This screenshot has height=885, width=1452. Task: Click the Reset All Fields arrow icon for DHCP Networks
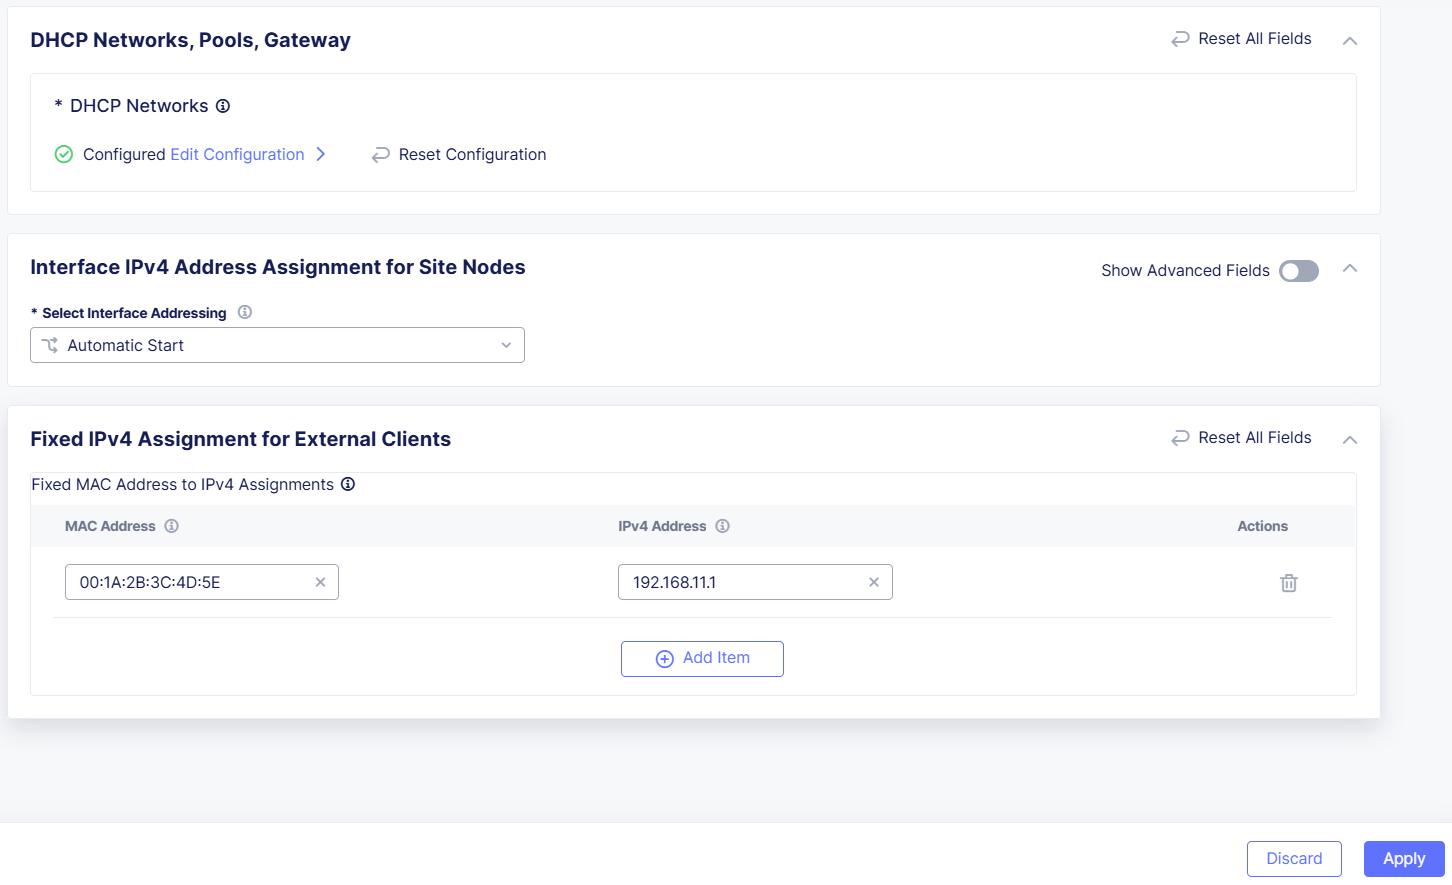pos(1178,38)
